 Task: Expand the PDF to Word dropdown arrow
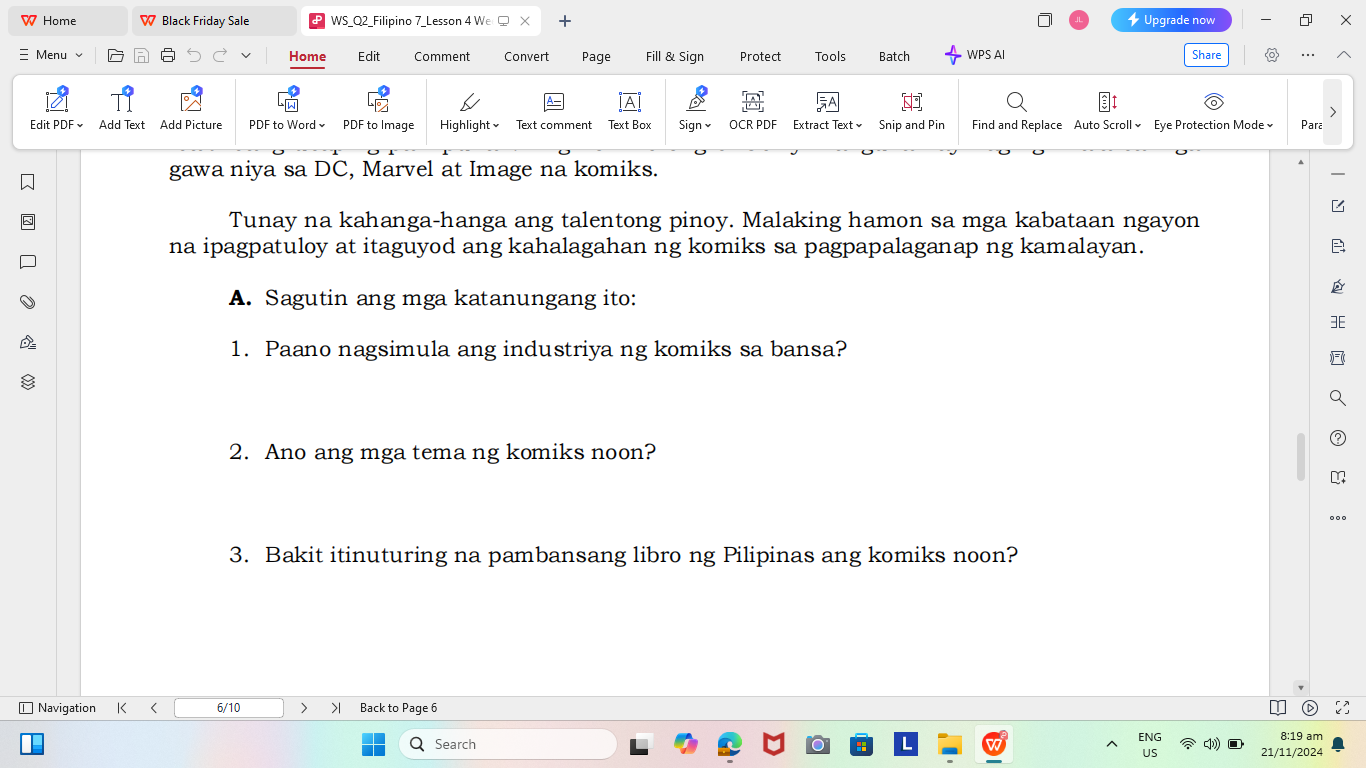(322, 126)
